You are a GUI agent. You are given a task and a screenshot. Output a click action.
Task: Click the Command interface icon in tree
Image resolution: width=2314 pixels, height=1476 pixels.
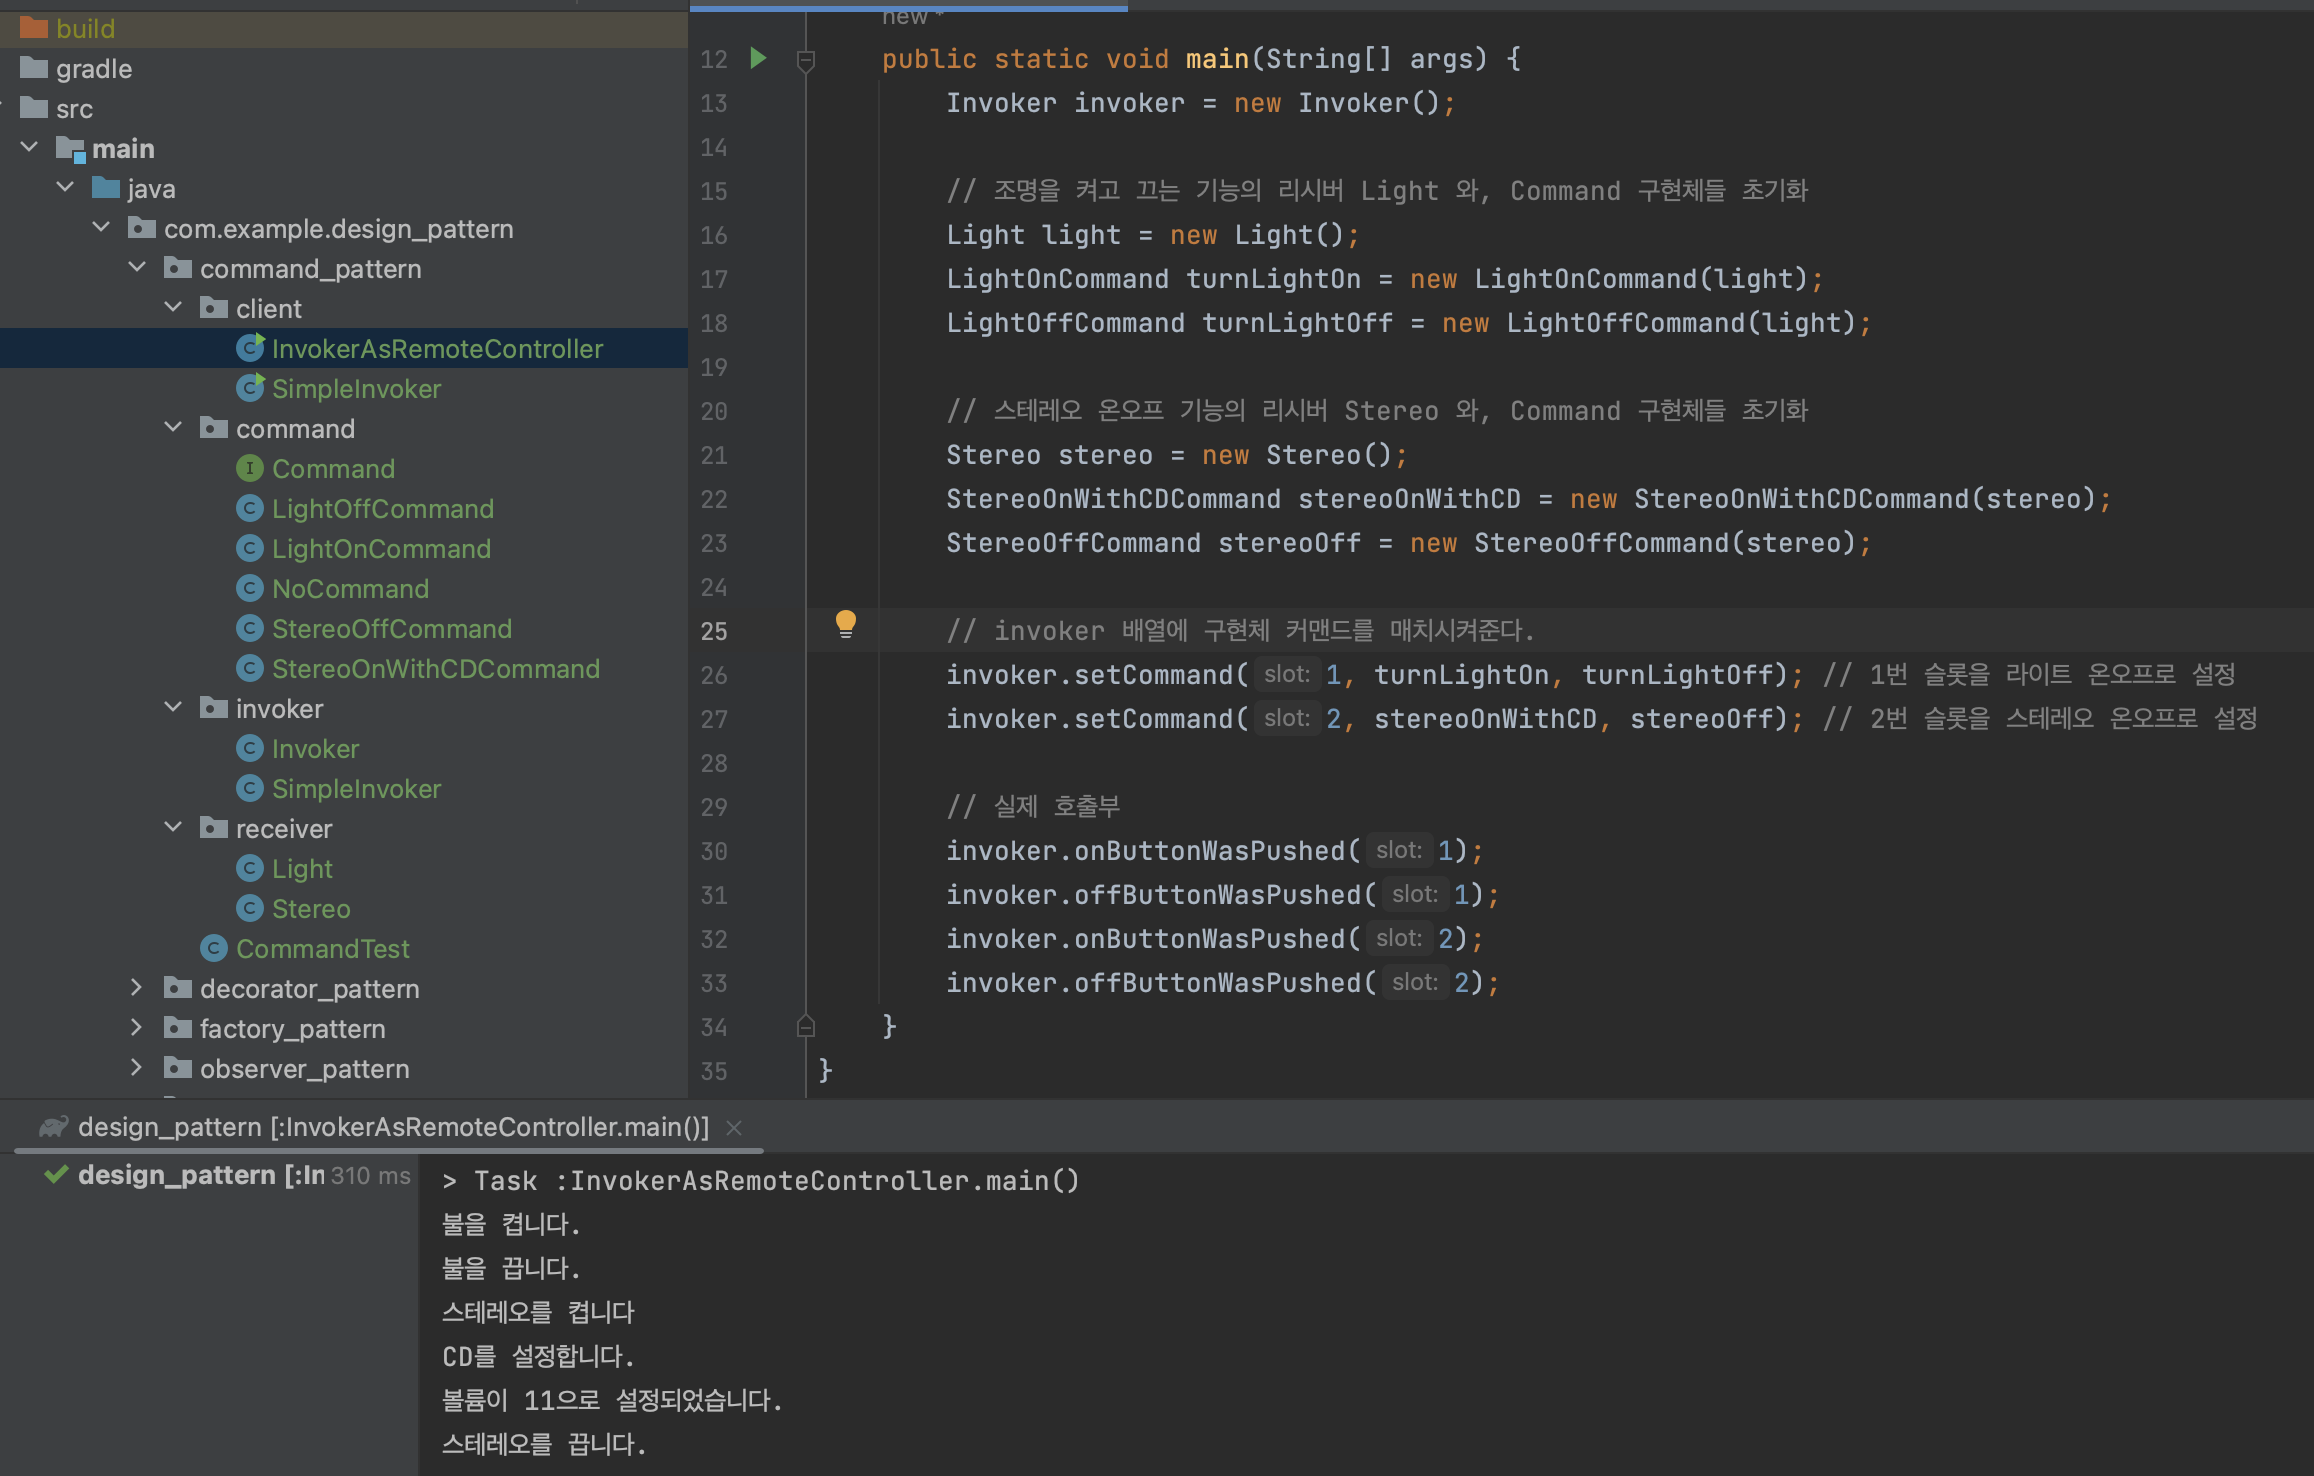coord(249,468)
